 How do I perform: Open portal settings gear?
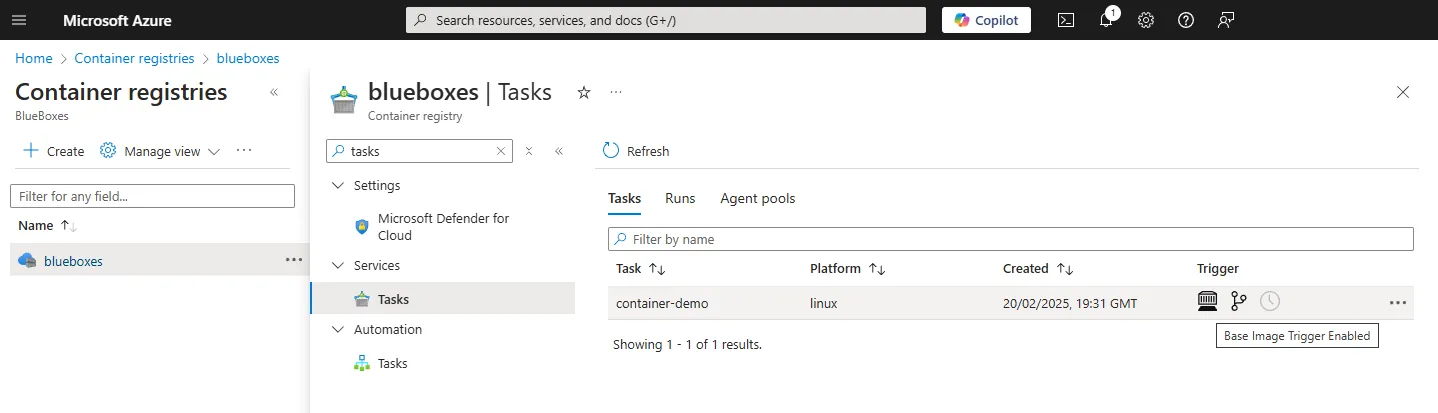click(x=1146, y=20)
